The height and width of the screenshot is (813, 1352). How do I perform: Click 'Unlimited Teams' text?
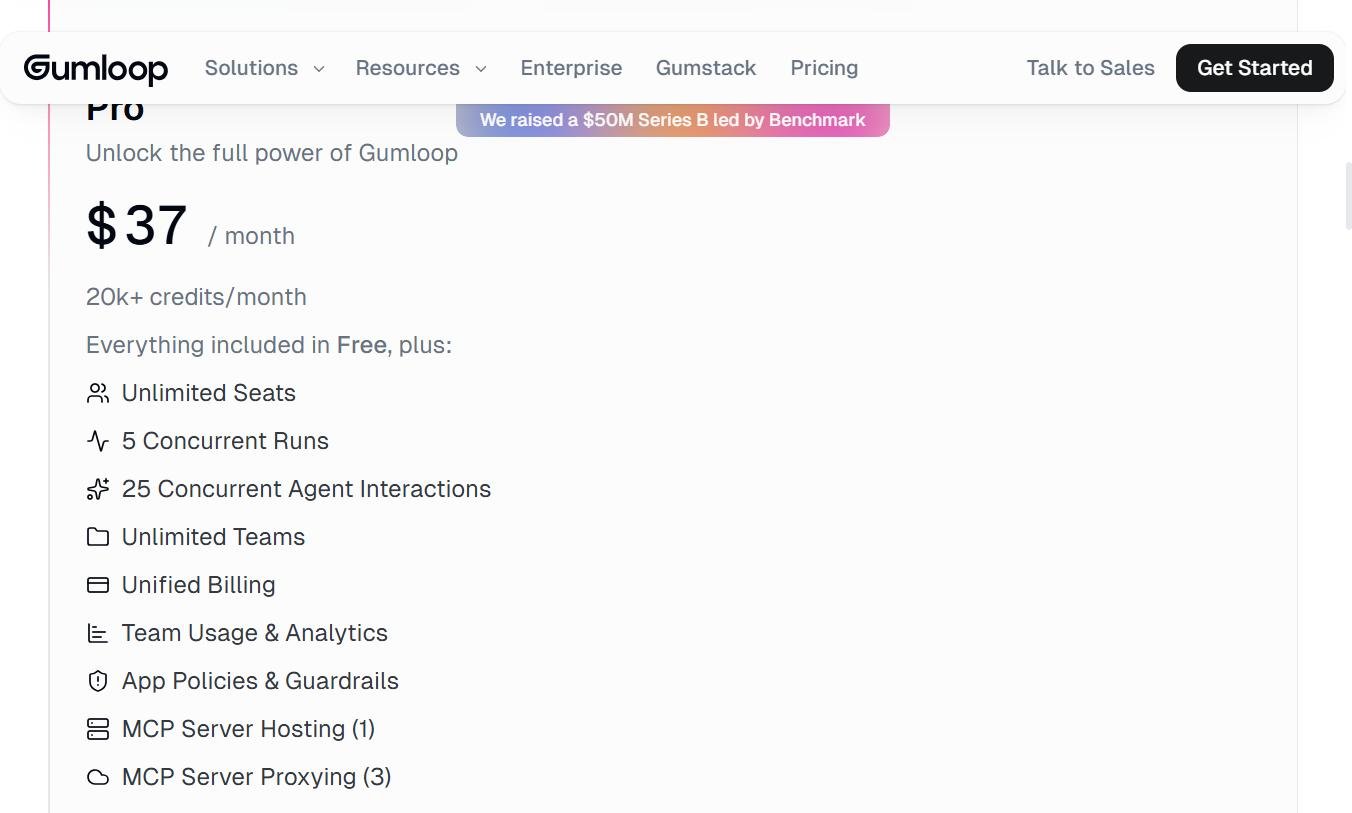pos(213,537)
